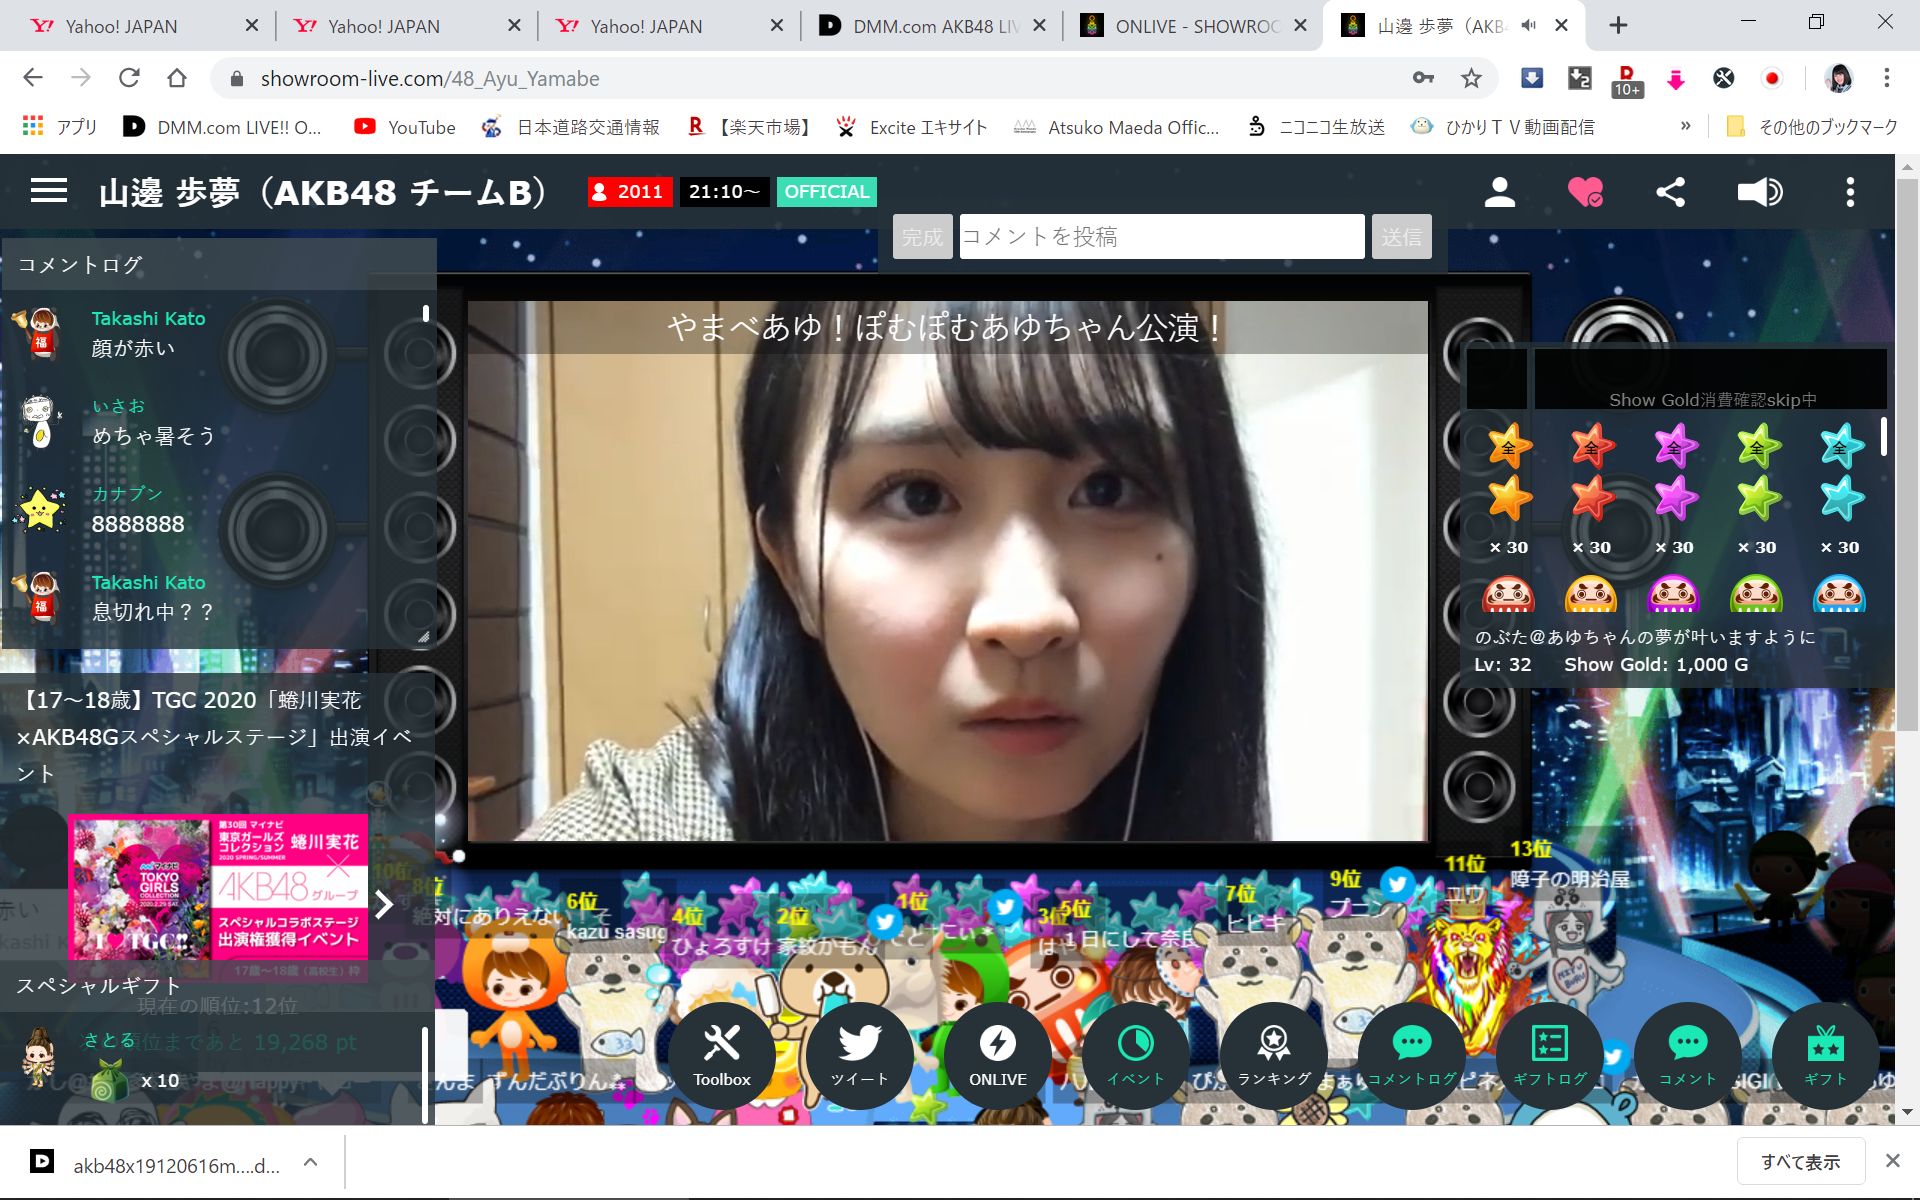Select the purple star gift
Screen dimensions: 1920x1200
click(1674, 497)
